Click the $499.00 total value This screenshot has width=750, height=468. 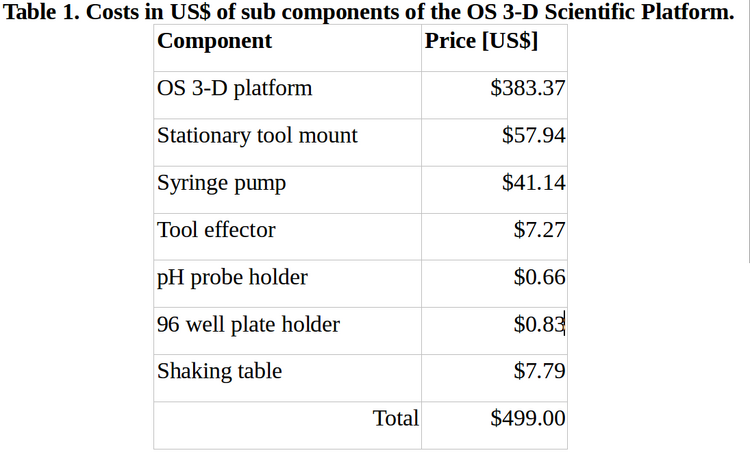pyautogui.click(x=528, y=418)
